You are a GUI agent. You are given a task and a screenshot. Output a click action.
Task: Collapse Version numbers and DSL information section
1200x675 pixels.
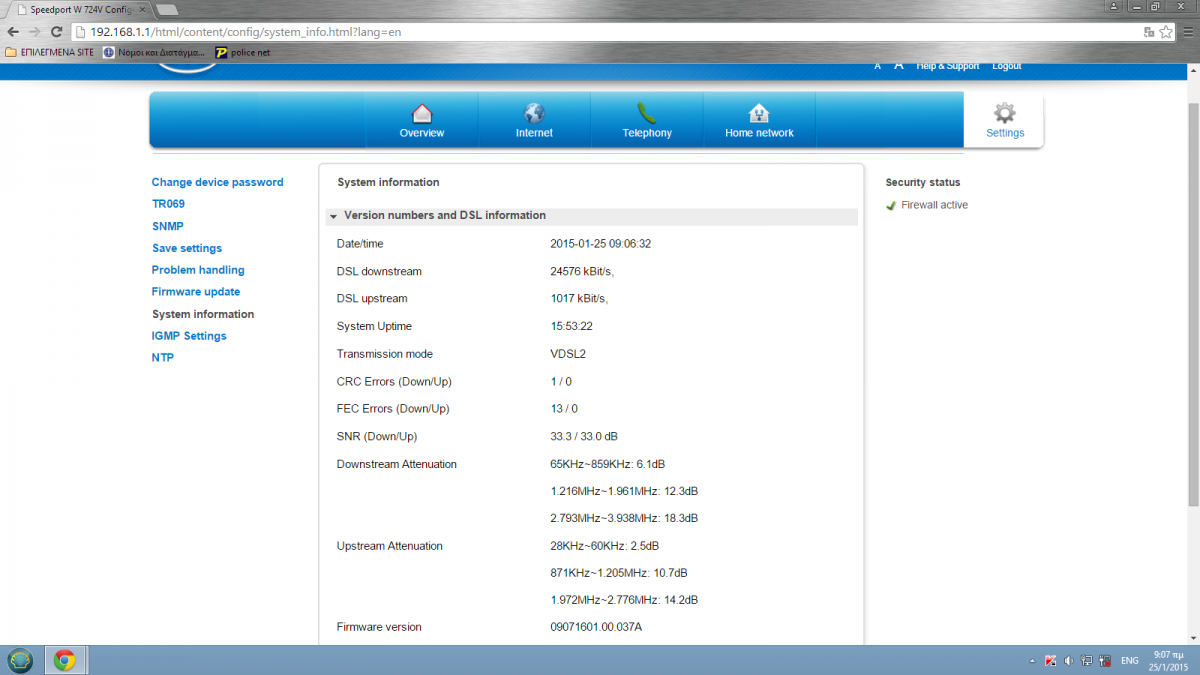click(x=333, y=216)
